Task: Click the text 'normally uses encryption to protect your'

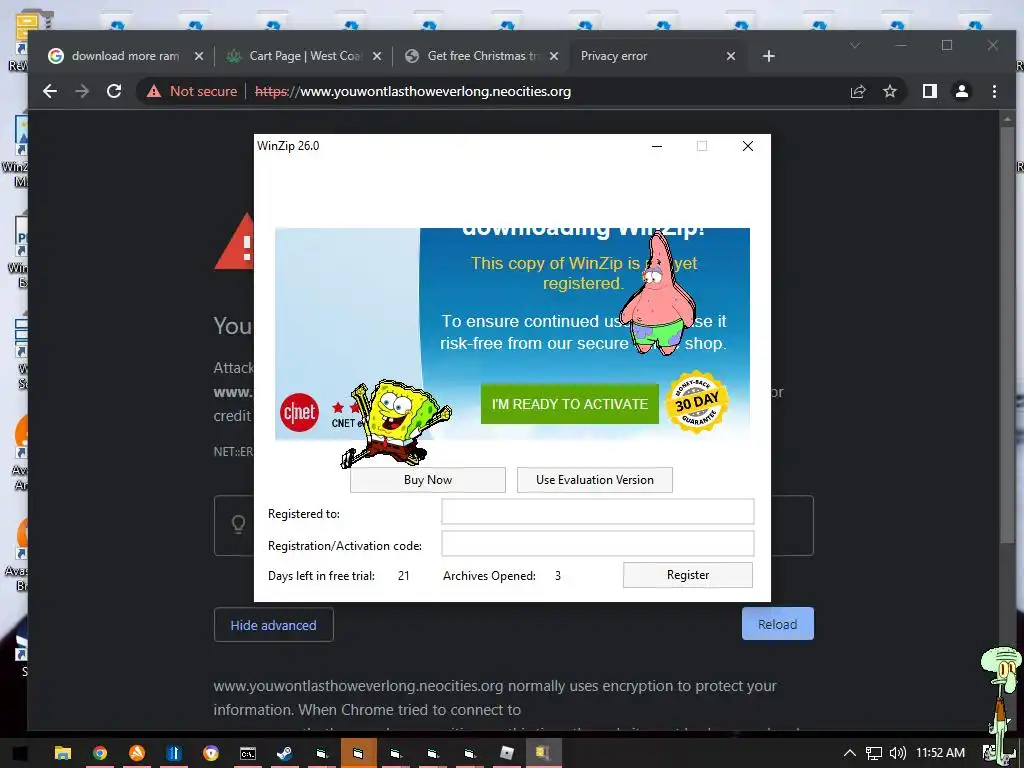Action: point(642,686)
